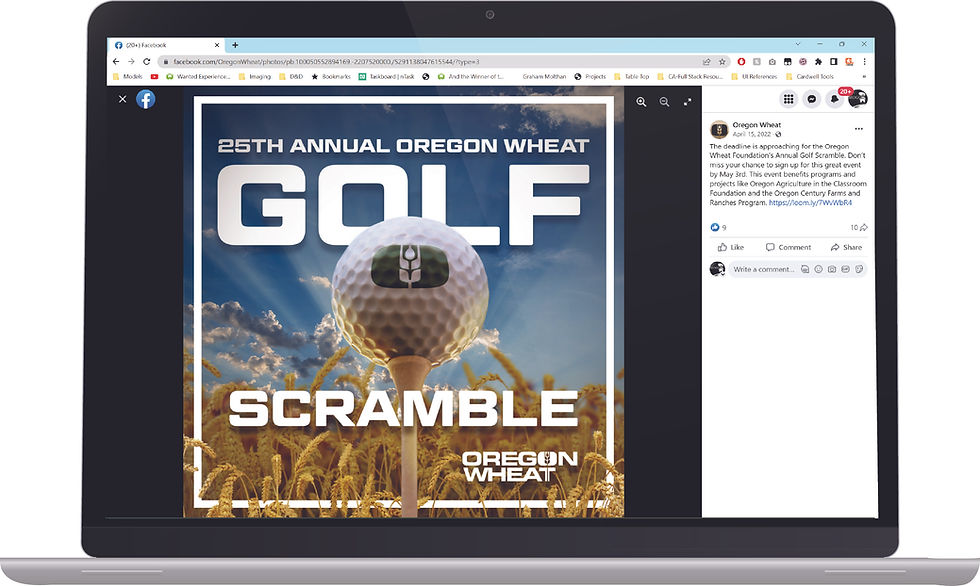Reload the Facebook page
The image size is (980, 586).
pyautogui.click(x=147, y=61)
